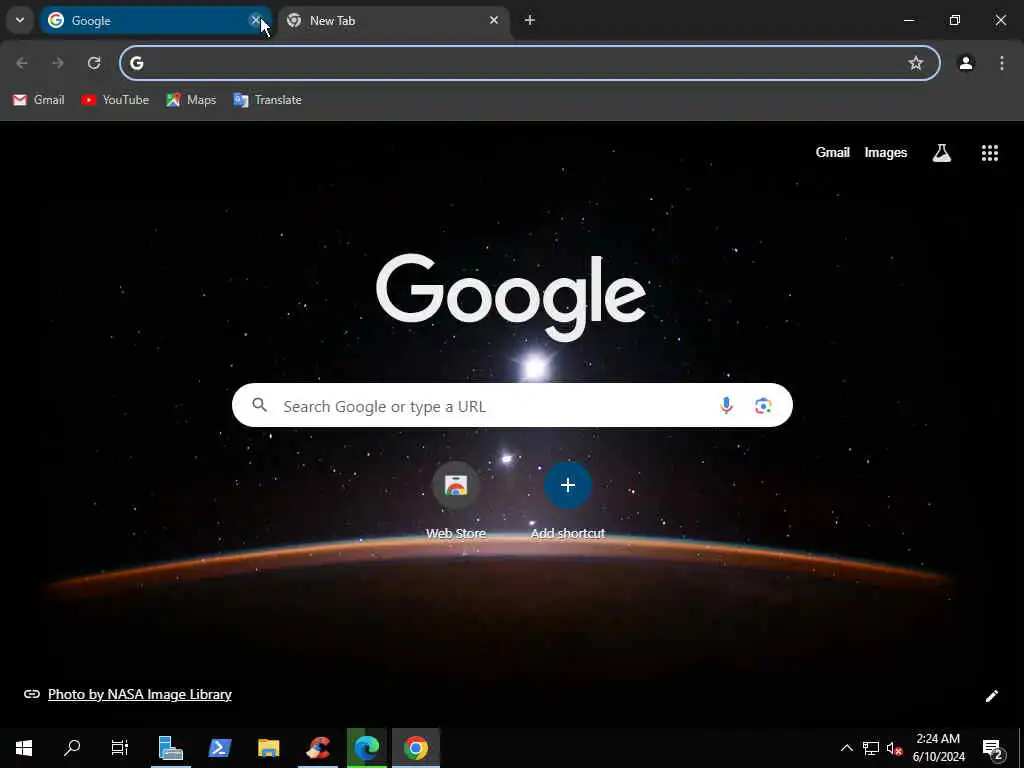Open the Maps bookmark

tap(191, 100)
